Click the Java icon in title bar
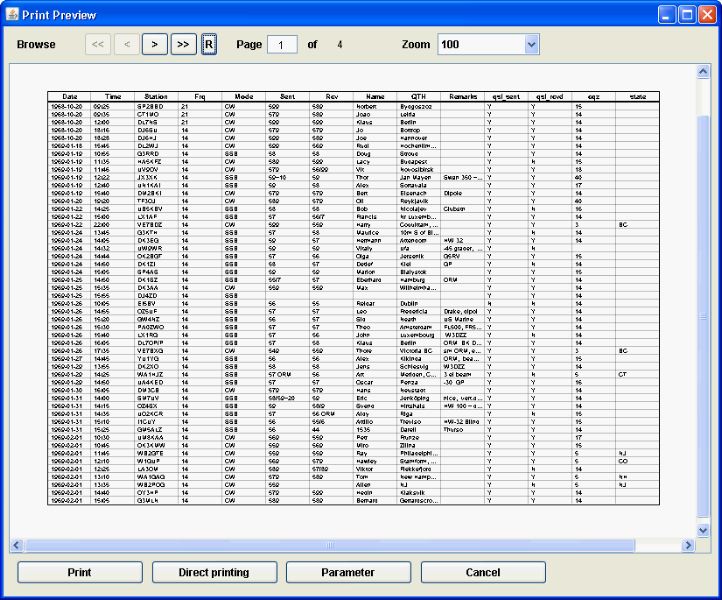 13,14
